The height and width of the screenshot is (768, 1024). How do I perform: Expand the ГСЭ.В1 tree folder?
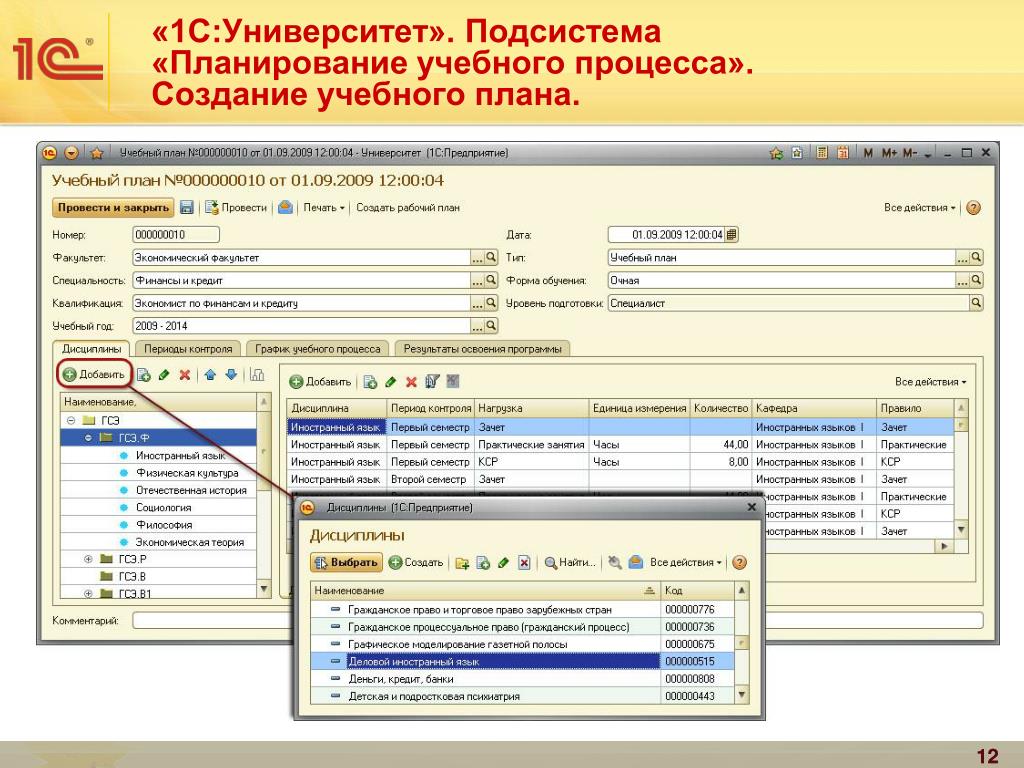pos(88,594)
